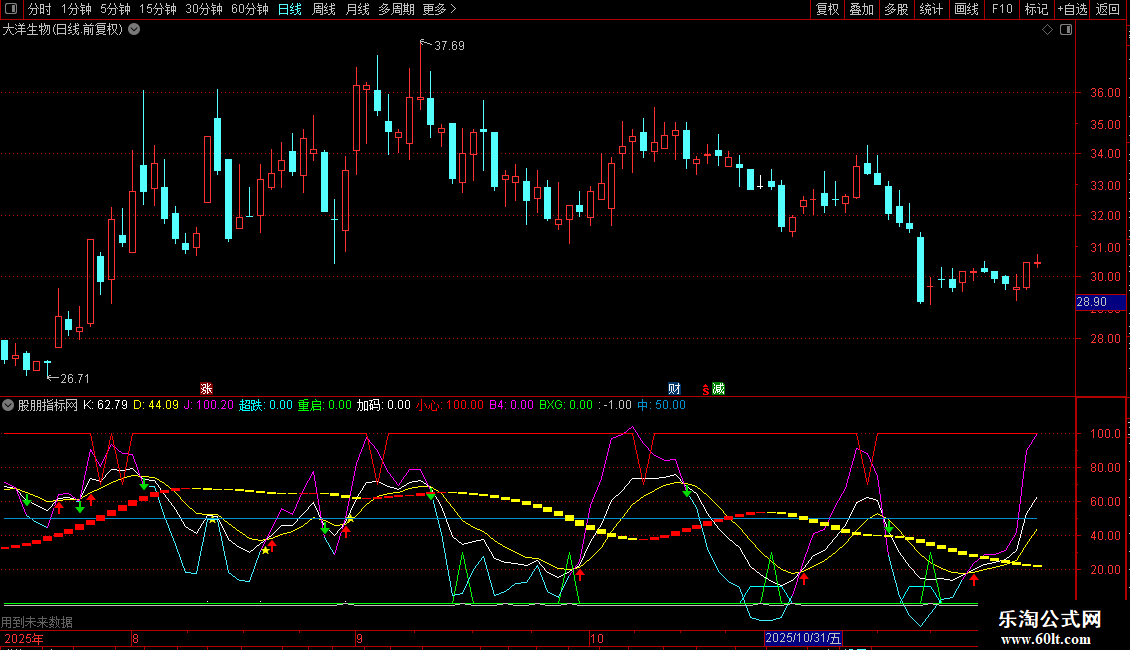Click the red 涨 marker icon
The image size is (1130, 650).
(x=206, y=389)
